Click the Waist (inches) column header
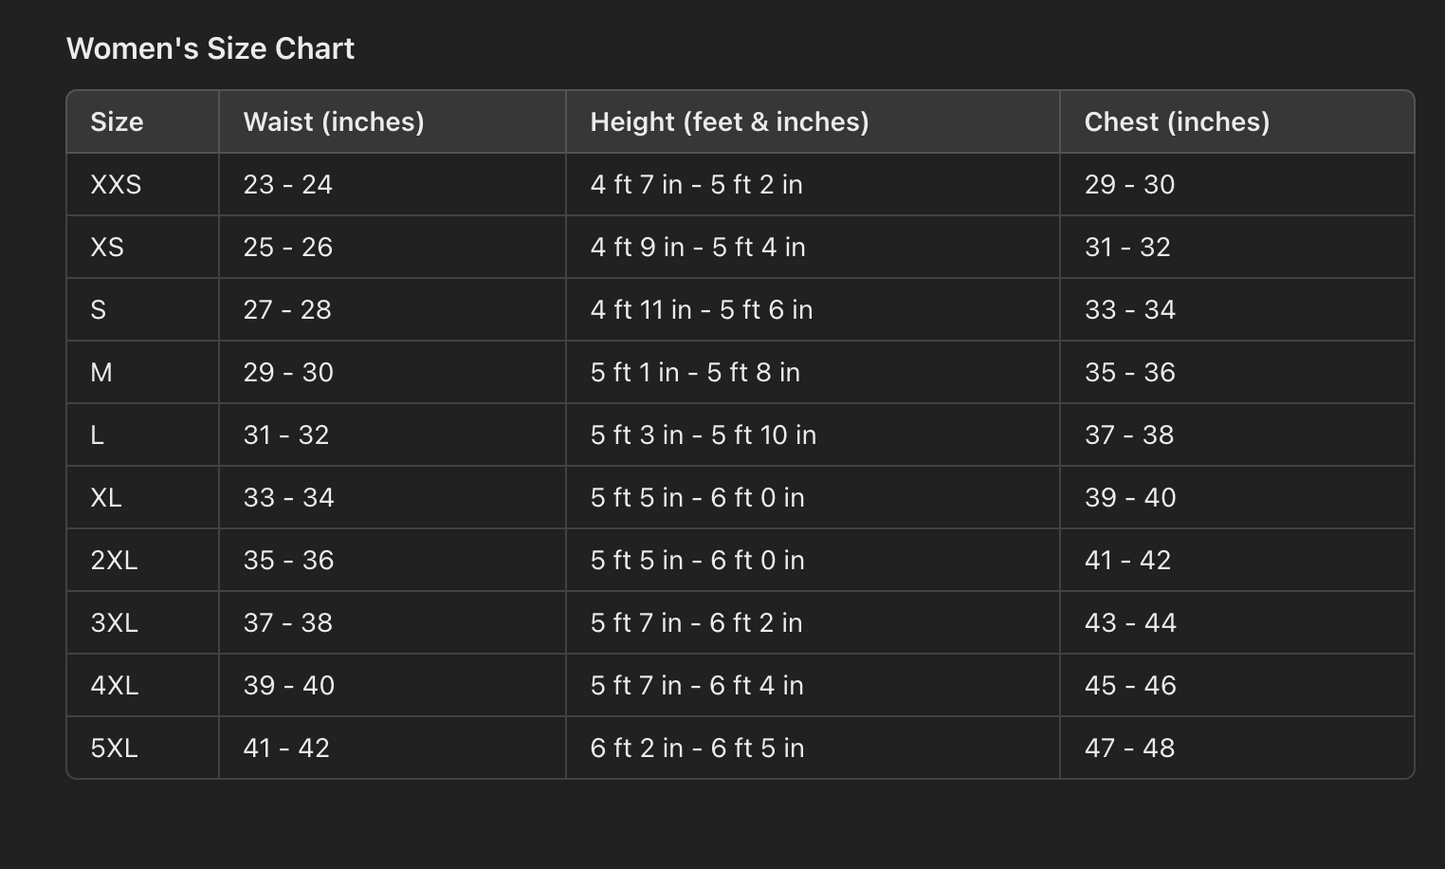The width and height of the screenshot is (1445, 869). coord(333,122)
